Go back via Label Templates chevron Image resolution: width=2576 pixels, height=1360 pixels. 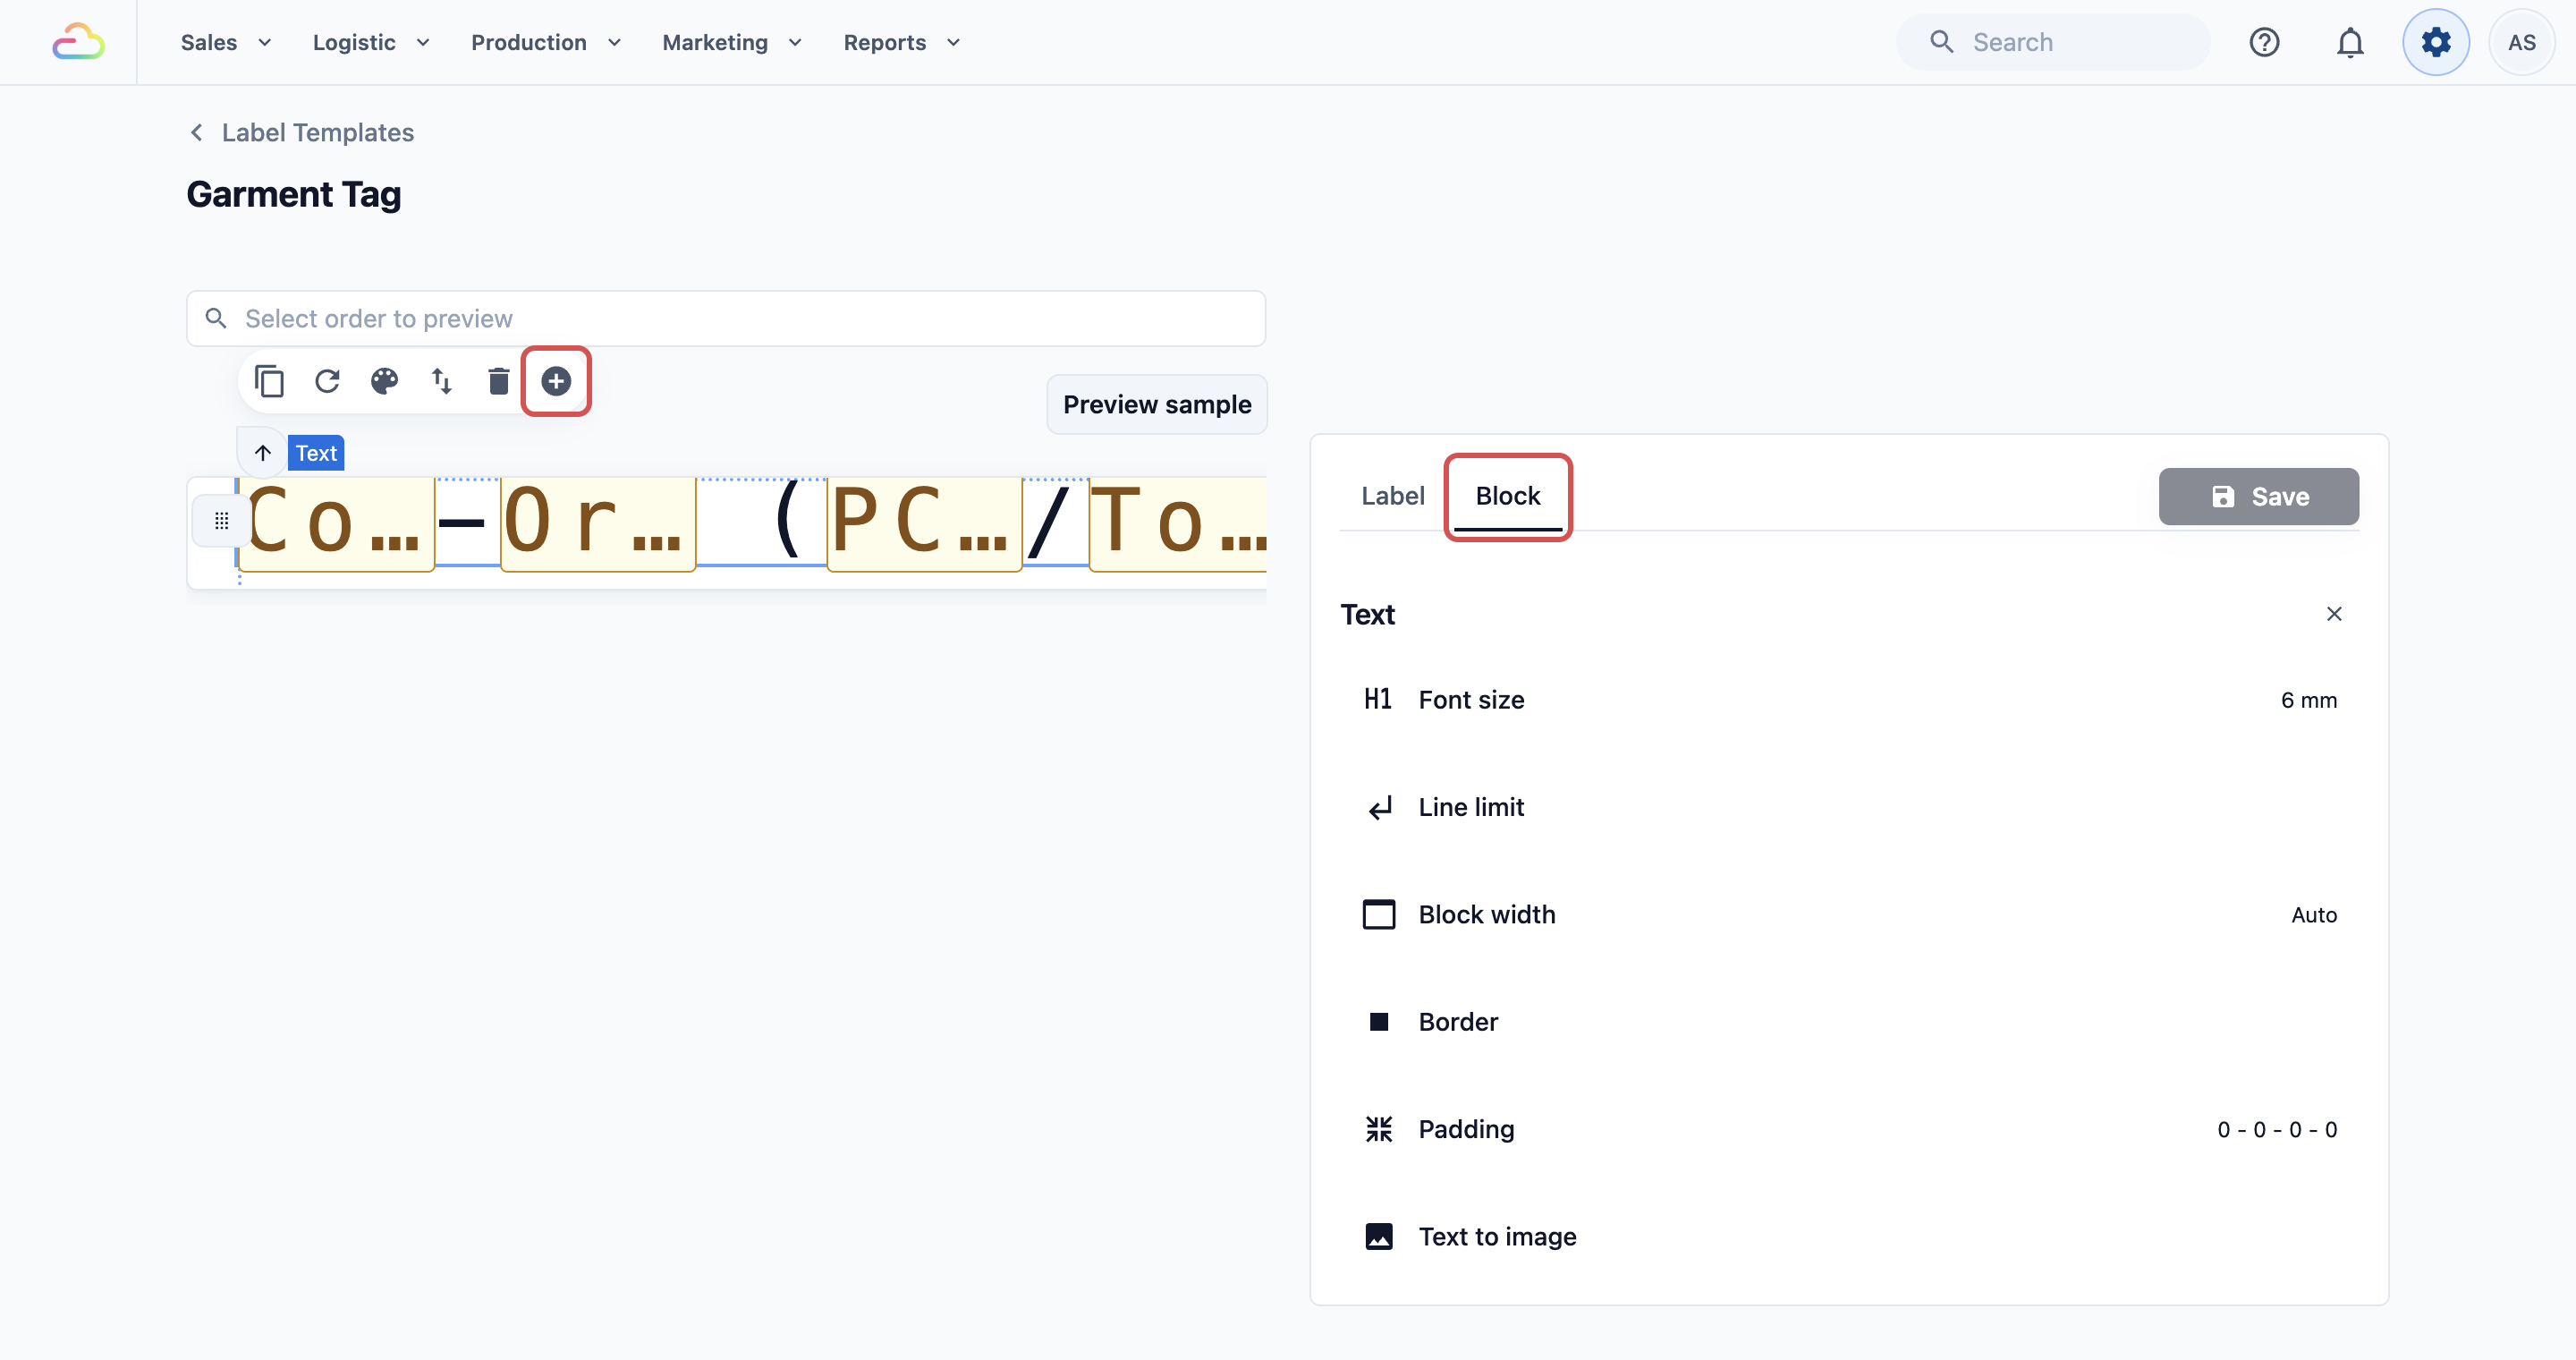point(197,132)
